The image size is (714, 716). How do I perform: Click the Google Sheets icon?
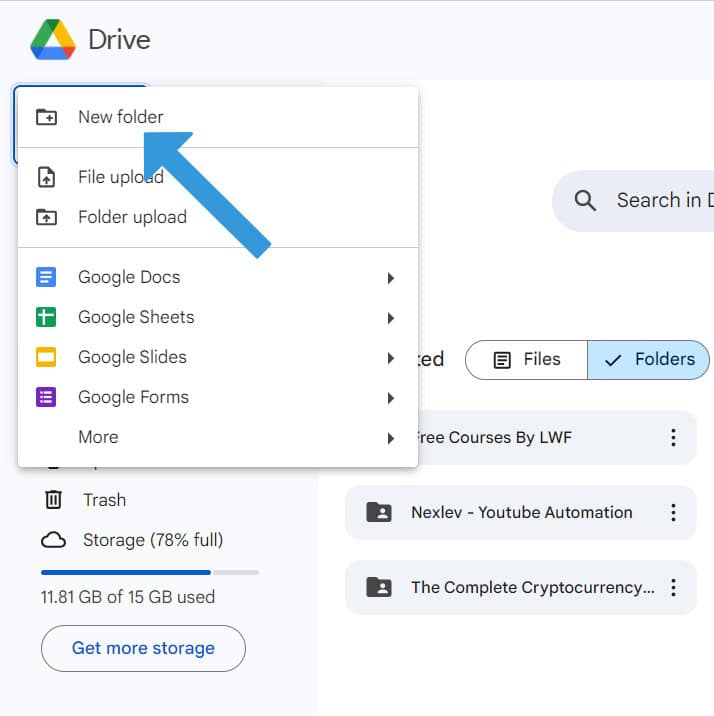pyautogui.click(x=46, y=317)
